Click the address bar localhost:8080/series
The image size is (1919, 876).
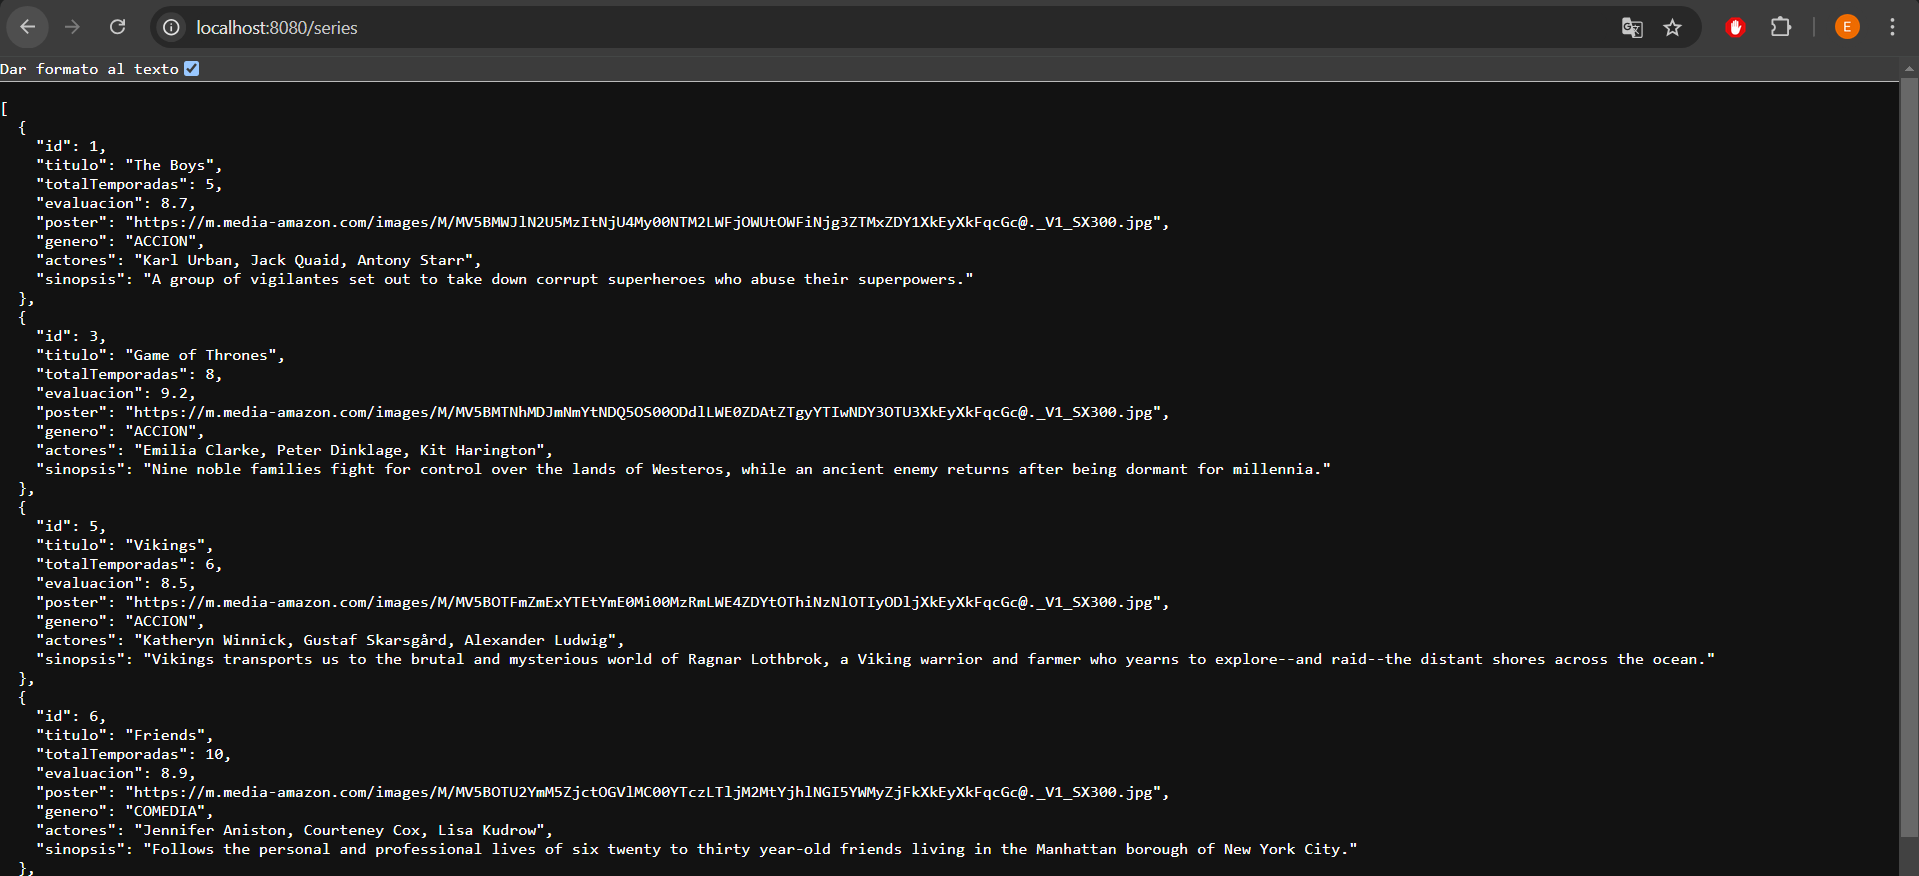pyautogui.click(x=277, y=28)
